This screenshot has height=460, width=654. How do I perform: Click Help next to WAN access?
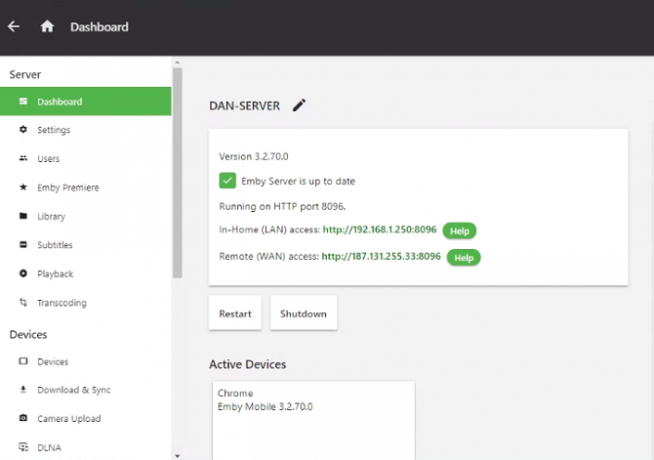(463, 257)
